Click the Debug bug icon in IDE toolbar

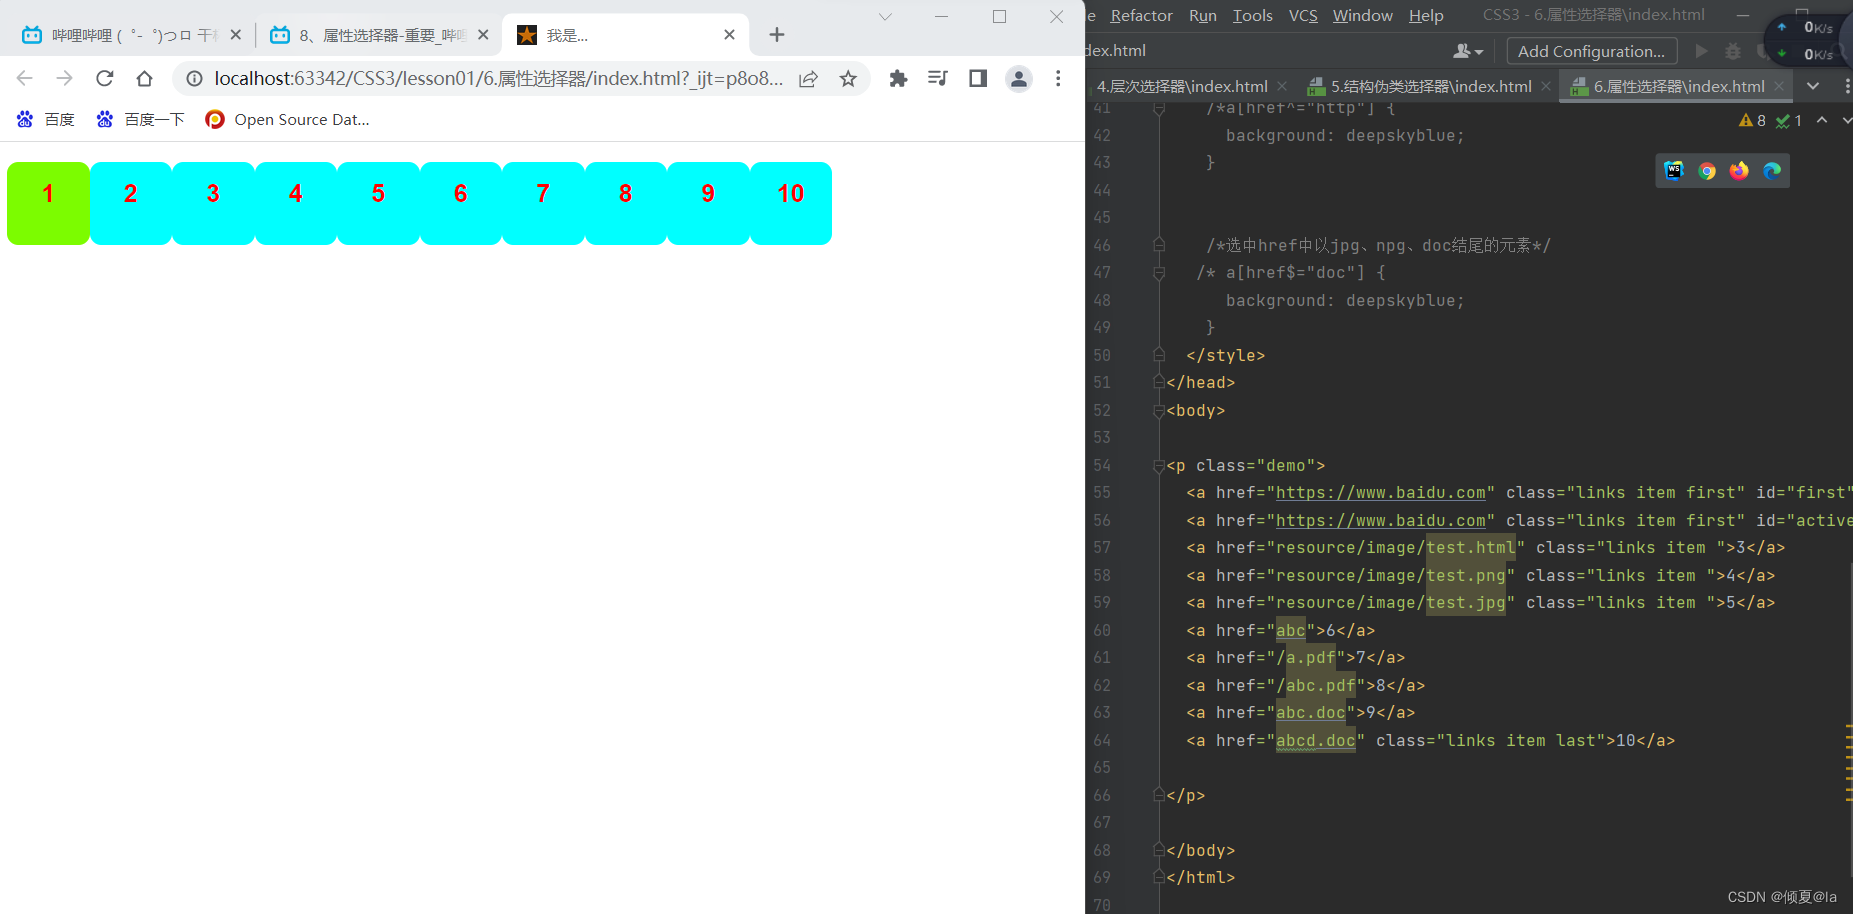[x=1733, y=51]
